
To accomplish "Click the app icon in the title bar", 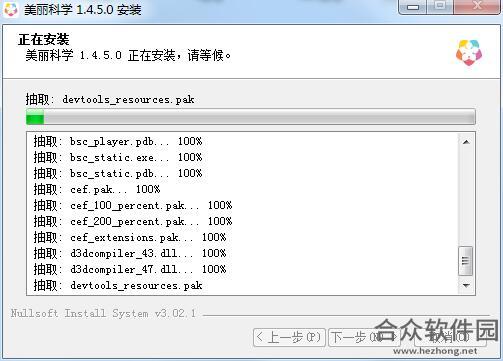I will point(11,9).
